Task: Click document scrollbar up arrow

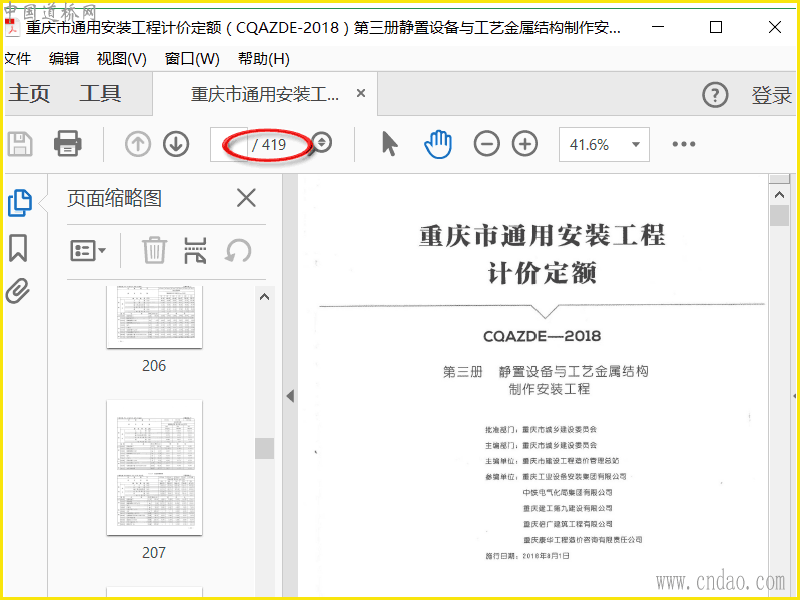Action: (x=779, y=194)
